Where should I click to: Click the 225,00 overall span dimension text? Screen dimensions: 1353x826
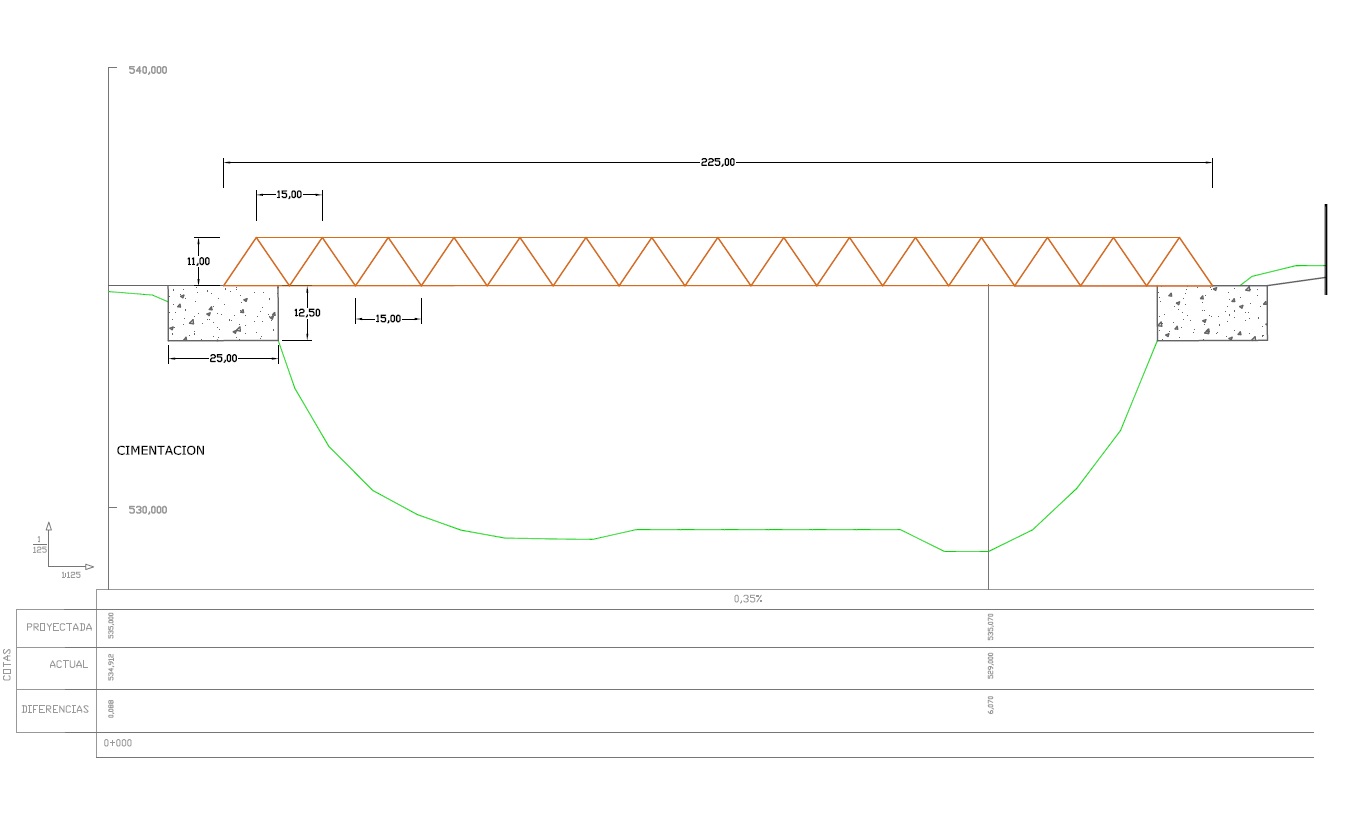717,162
